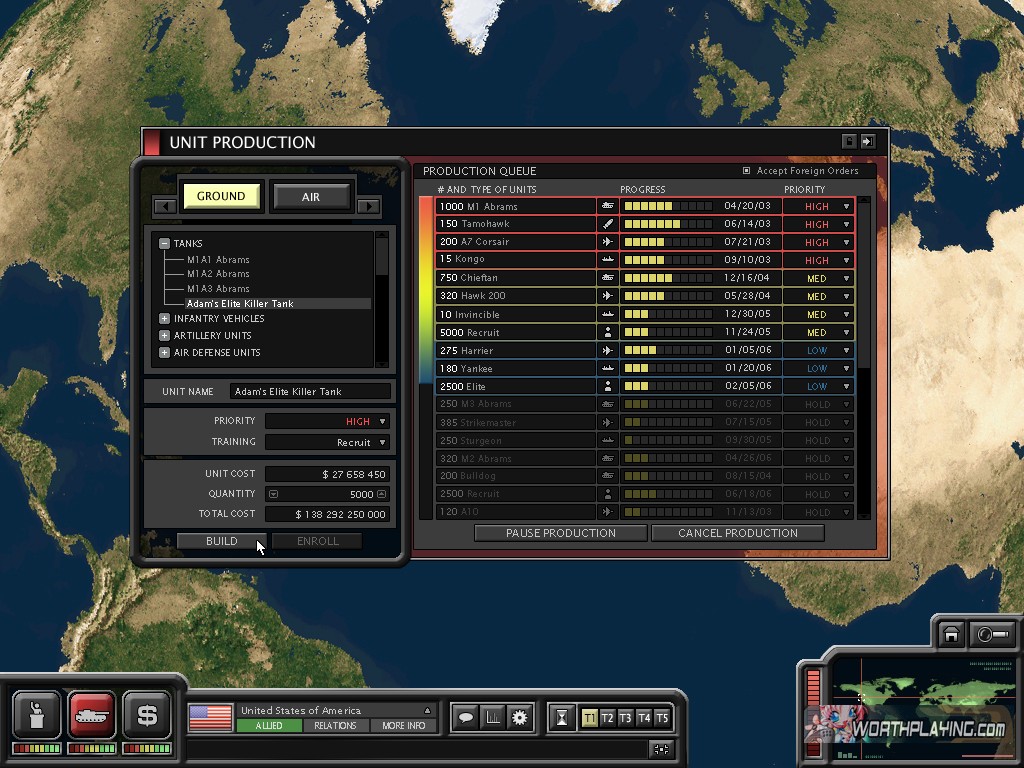1024x768 pixels.
Task: Click the Unit Name input field
Action: pos(310,392)
